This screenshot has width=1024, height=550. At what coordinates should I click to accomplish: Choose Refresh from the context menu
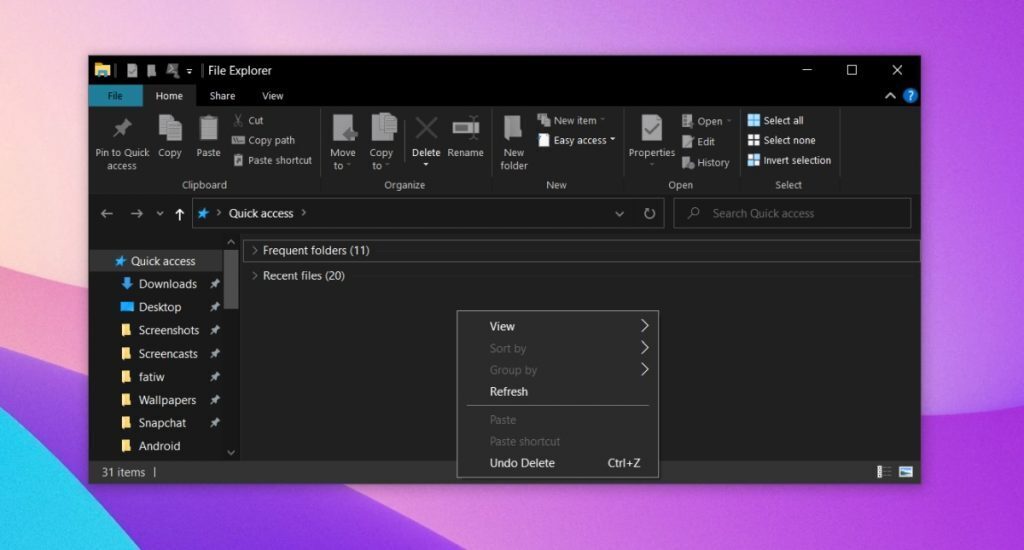(x=508, y=391)
